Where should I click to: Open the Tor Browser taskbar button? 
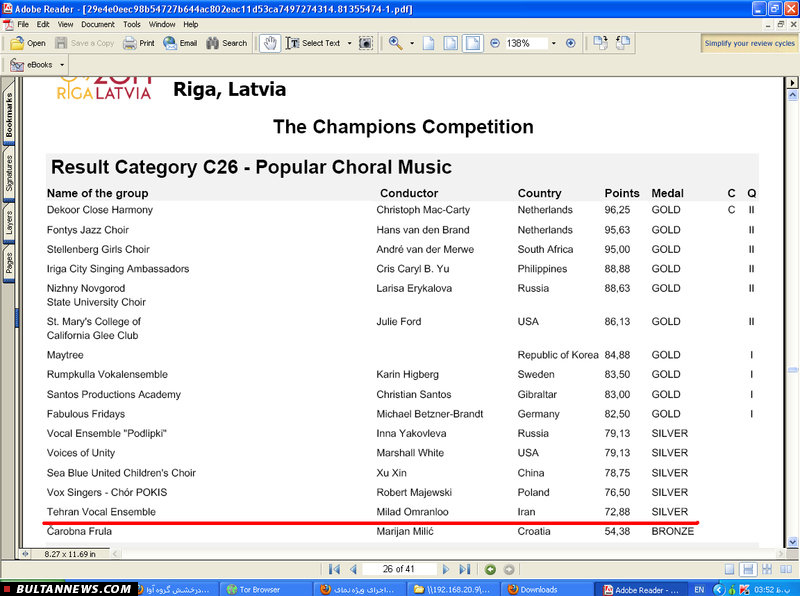(265, 589)
